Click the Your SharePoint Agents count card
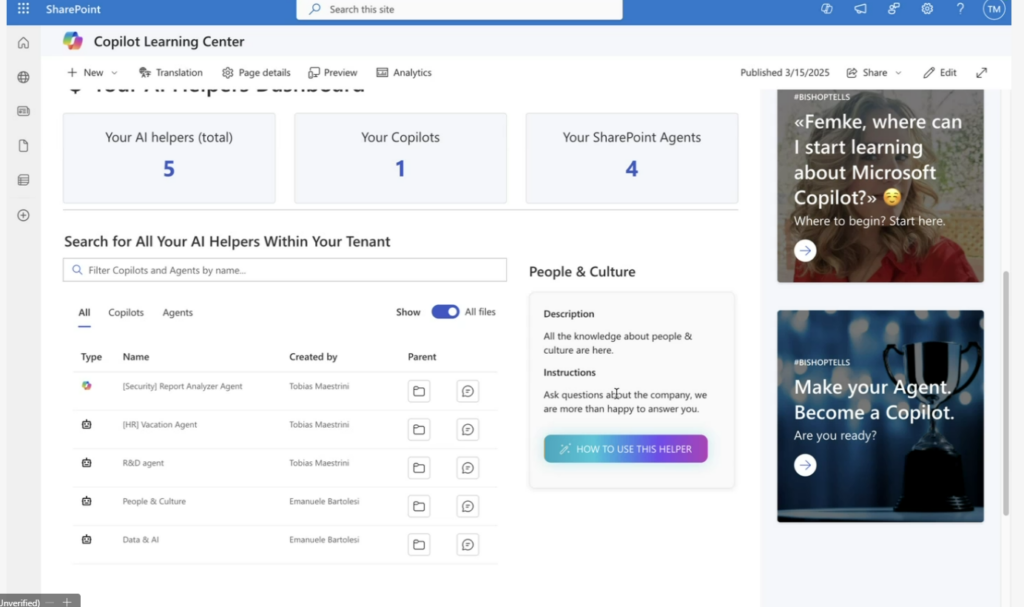The image size is (1024, 607). pyautogui.click(x=632, y=158)
